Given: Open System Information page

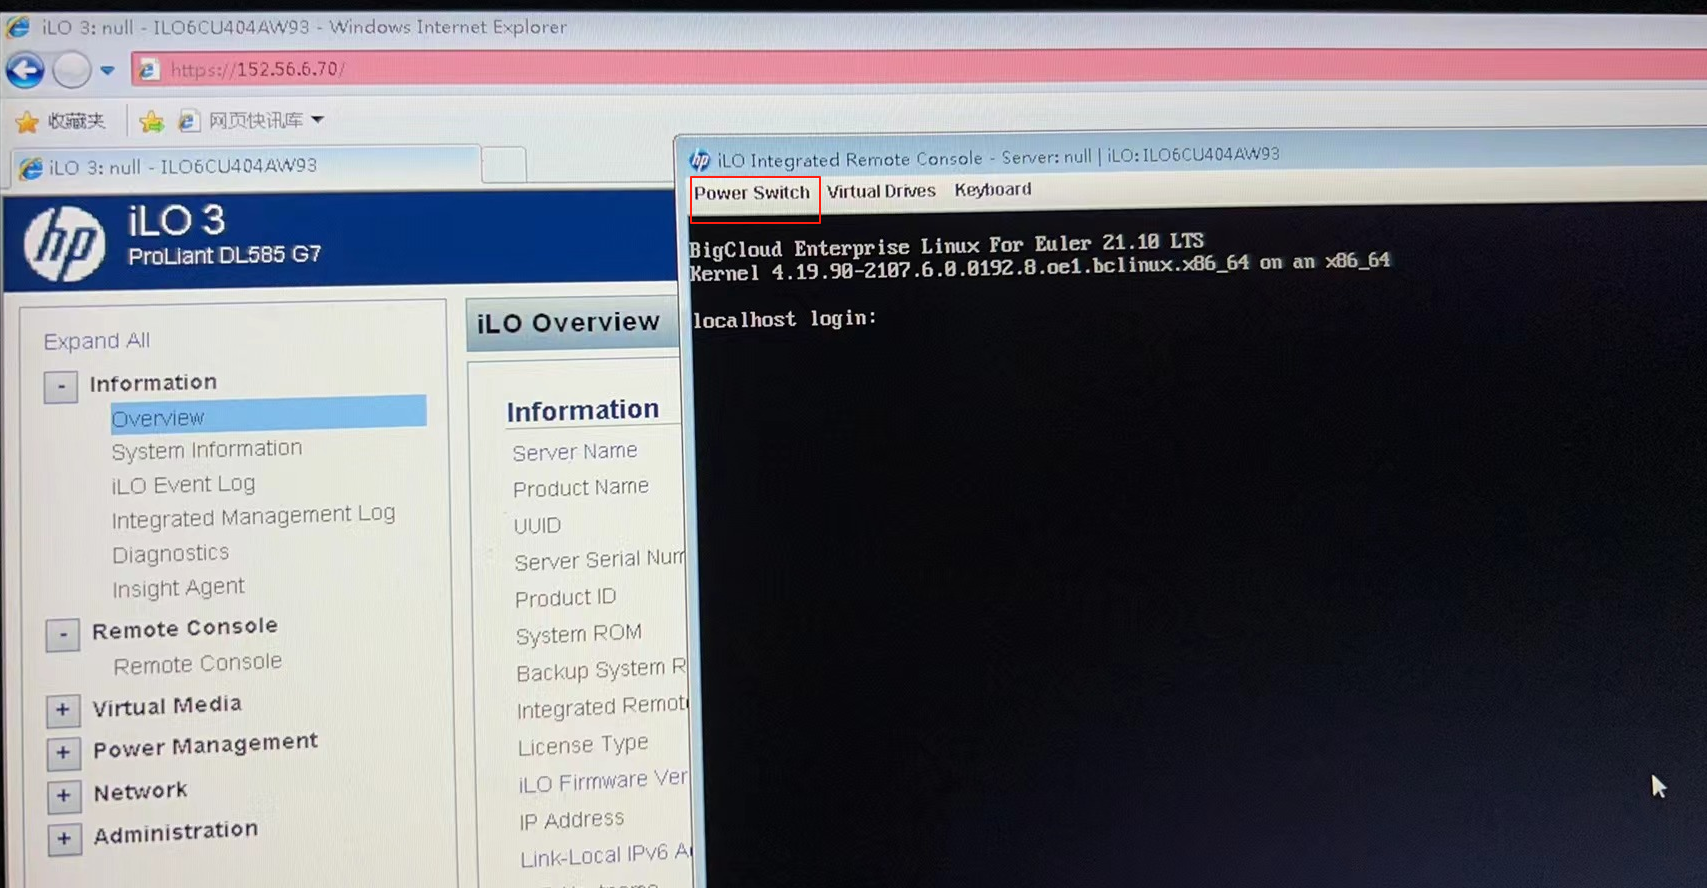Looking at the screenshot, I should 206,450.
